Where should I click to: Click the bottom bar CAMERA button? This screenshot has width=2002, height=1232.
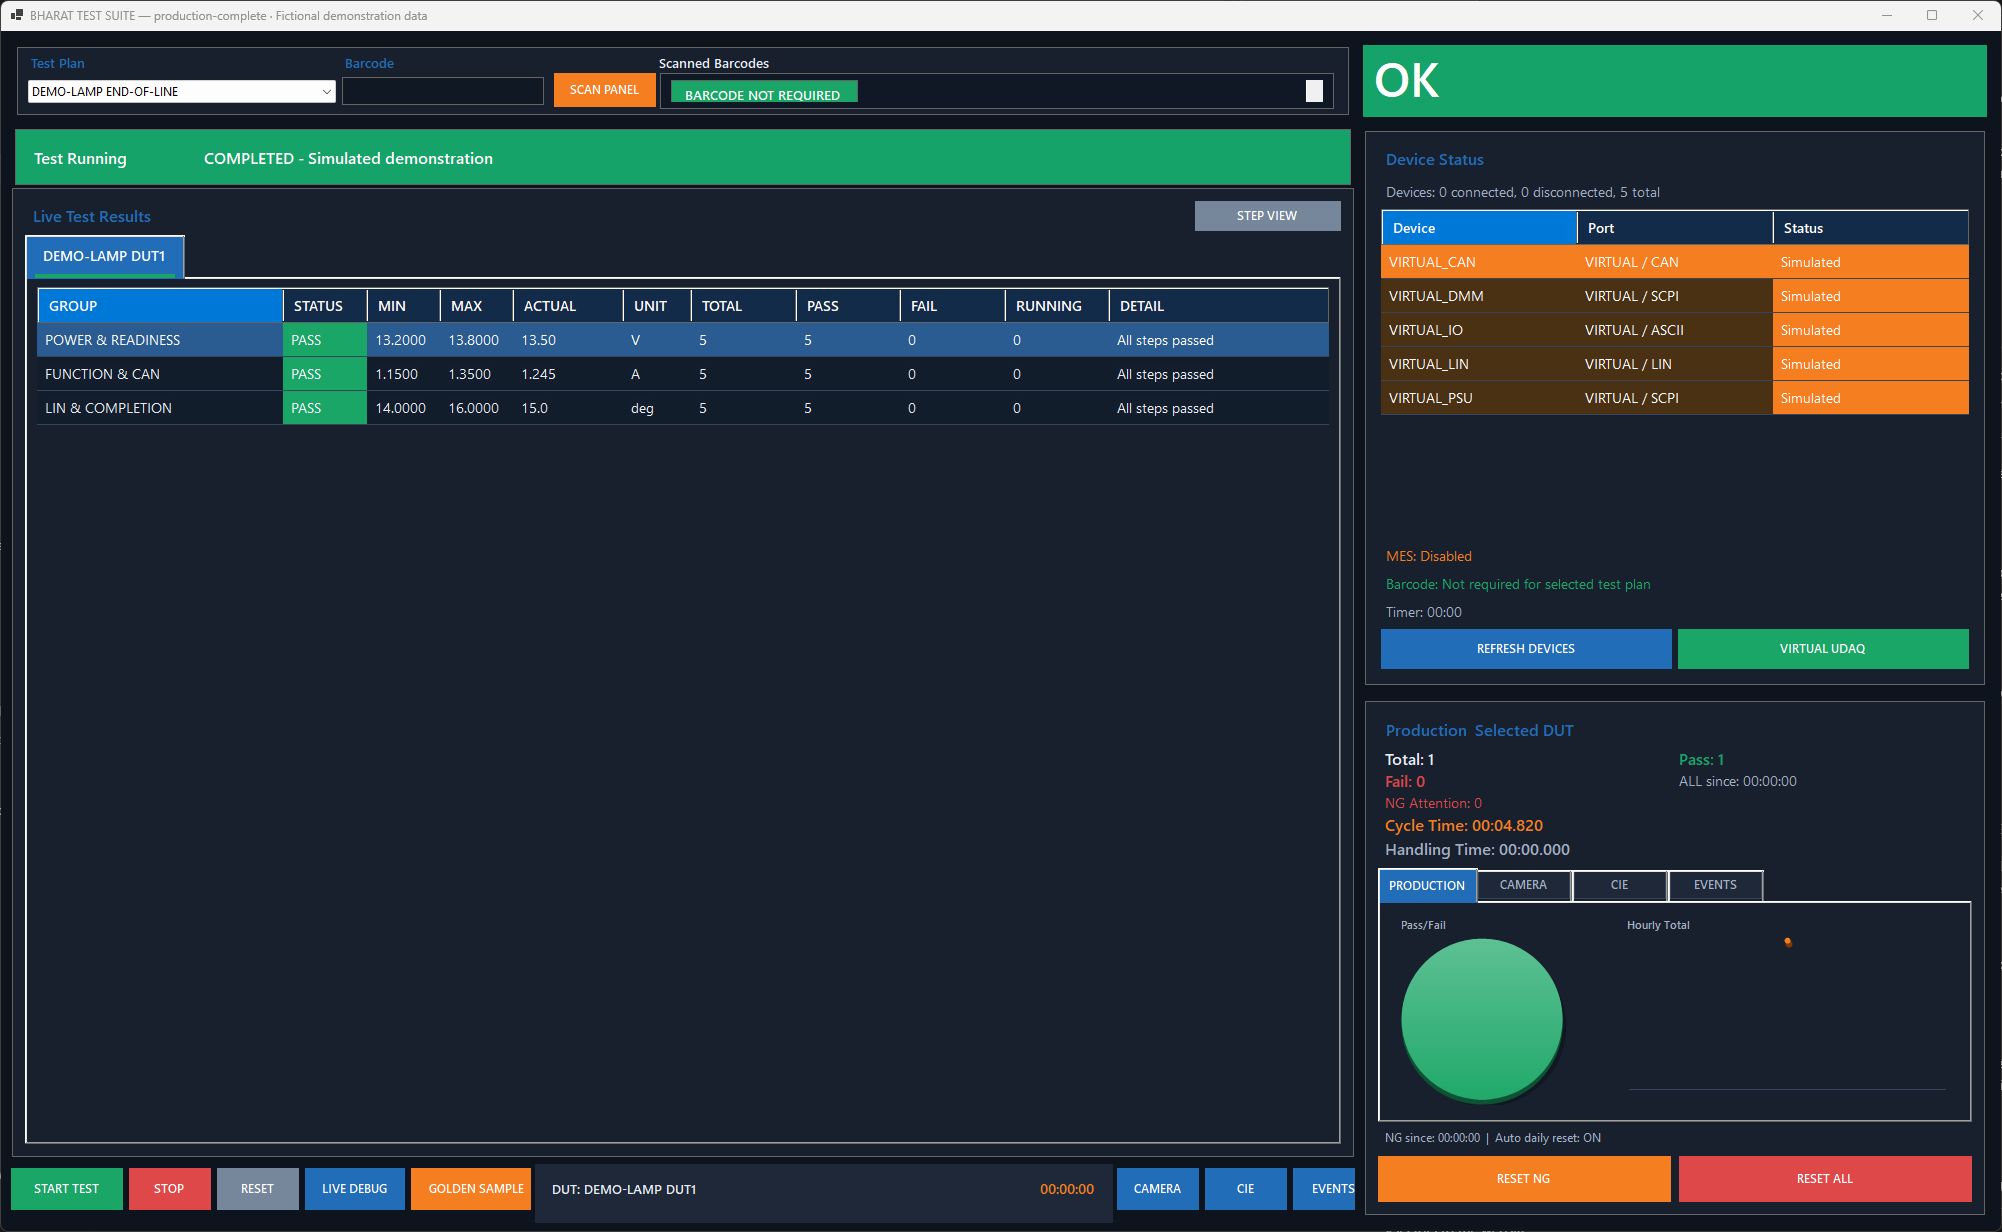pyautogui.click(x=1157, y=1189)
